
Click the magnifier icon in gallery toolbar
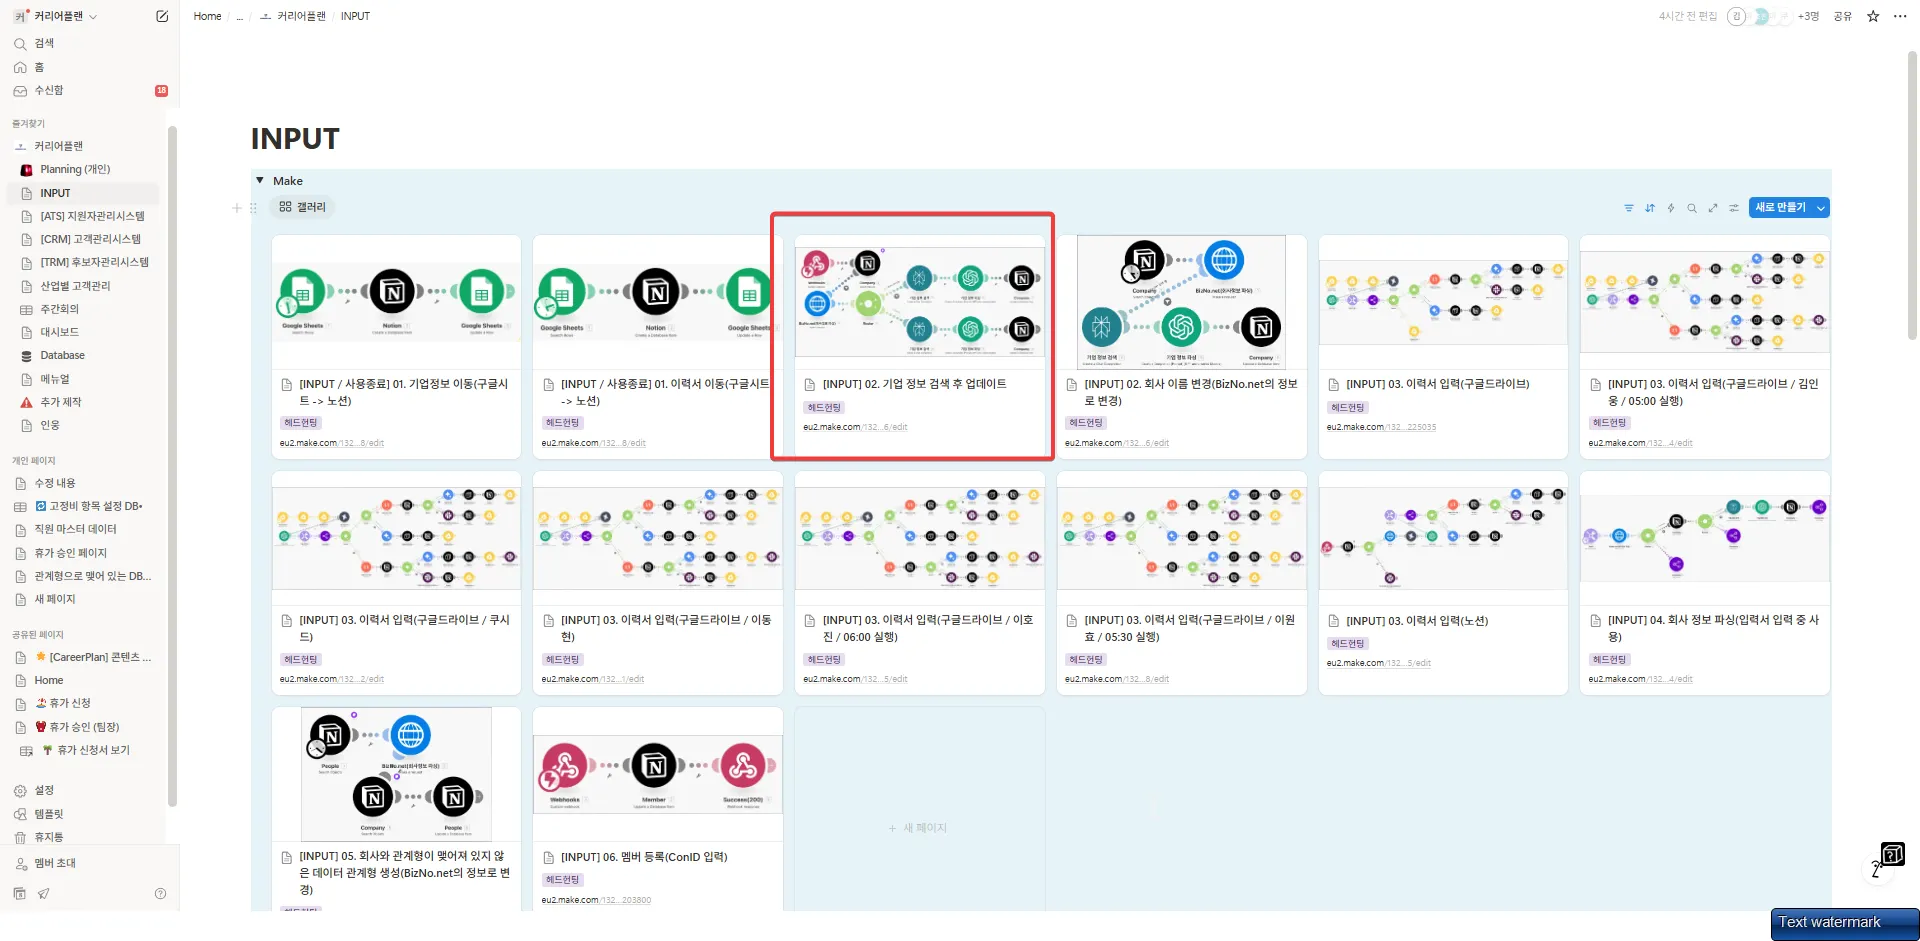[x=1692, y=208]
